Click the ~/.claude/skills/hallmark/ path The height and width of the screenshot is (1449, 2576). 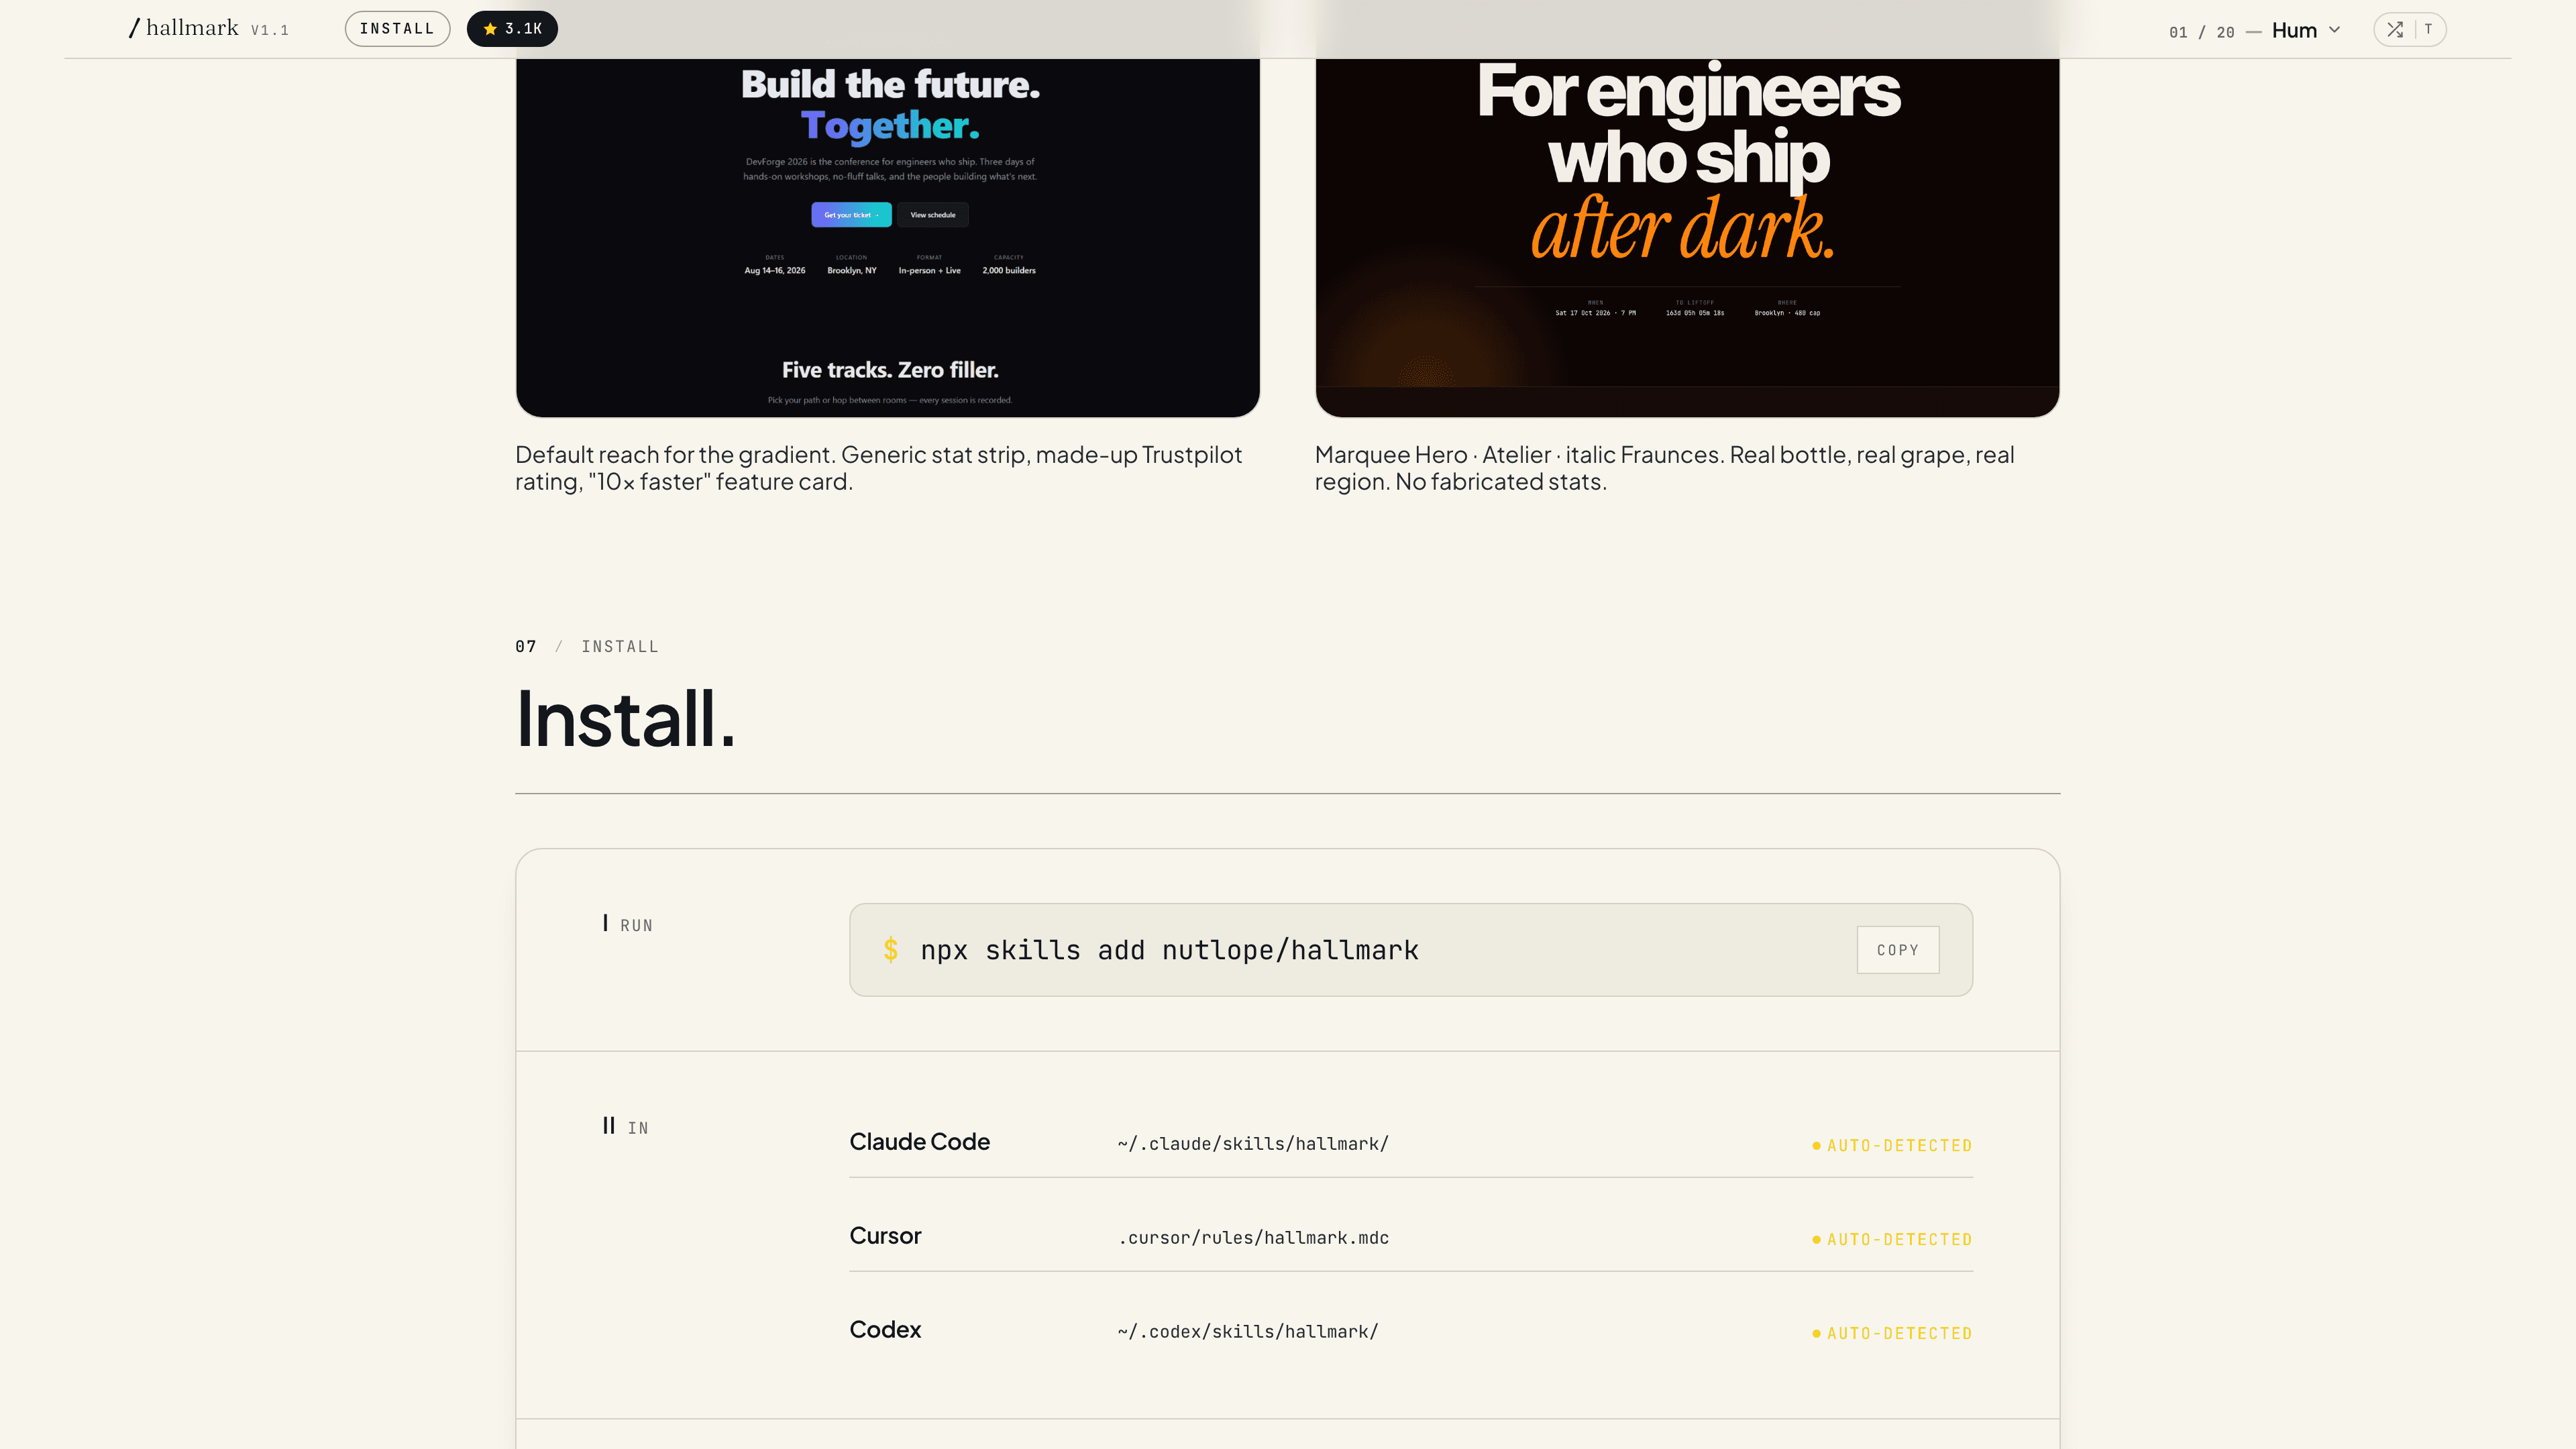point(1253,1144)
